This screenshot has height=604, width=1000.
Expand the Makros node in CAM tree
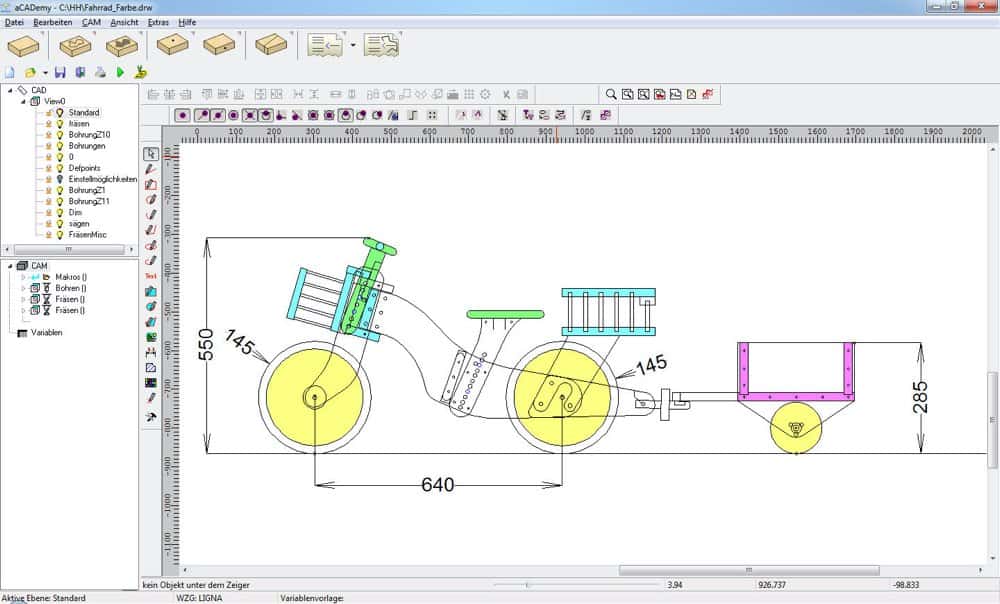[24, 277]
